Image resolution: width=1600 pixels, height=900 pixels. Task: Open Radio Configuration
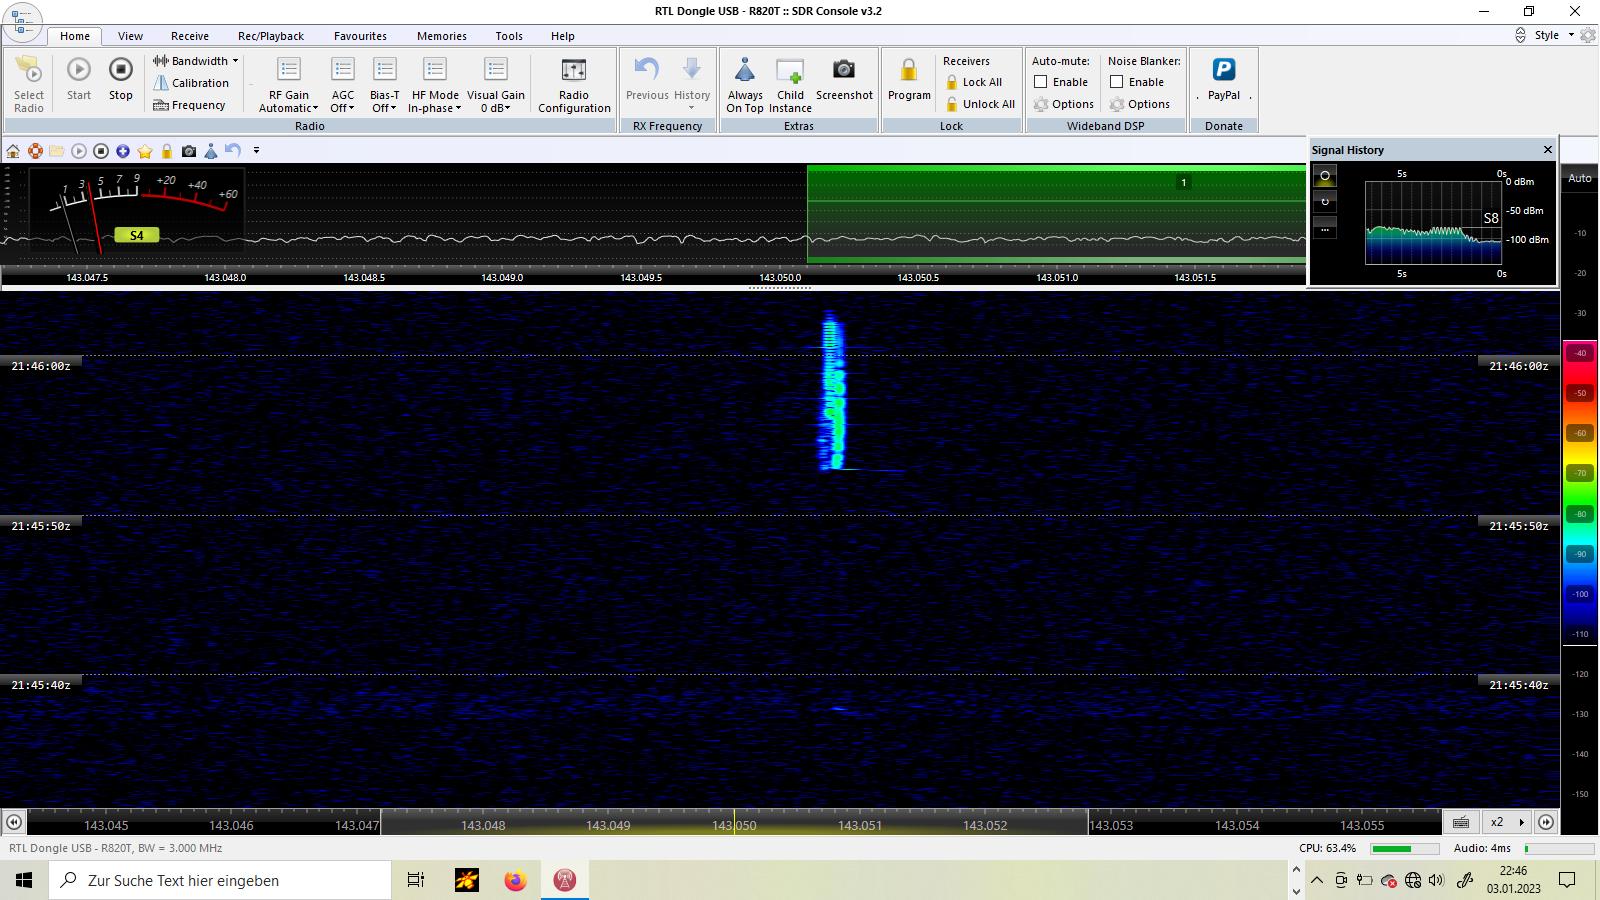click(574, 85)
